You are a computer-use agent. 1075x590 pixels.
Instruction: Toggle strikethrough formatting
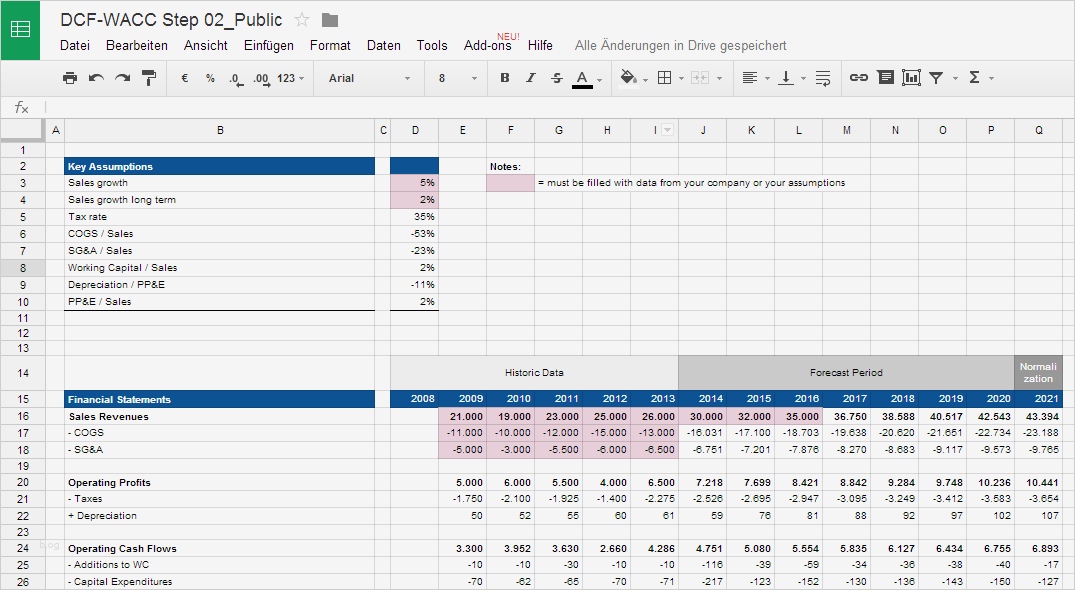tap(557, 78)
